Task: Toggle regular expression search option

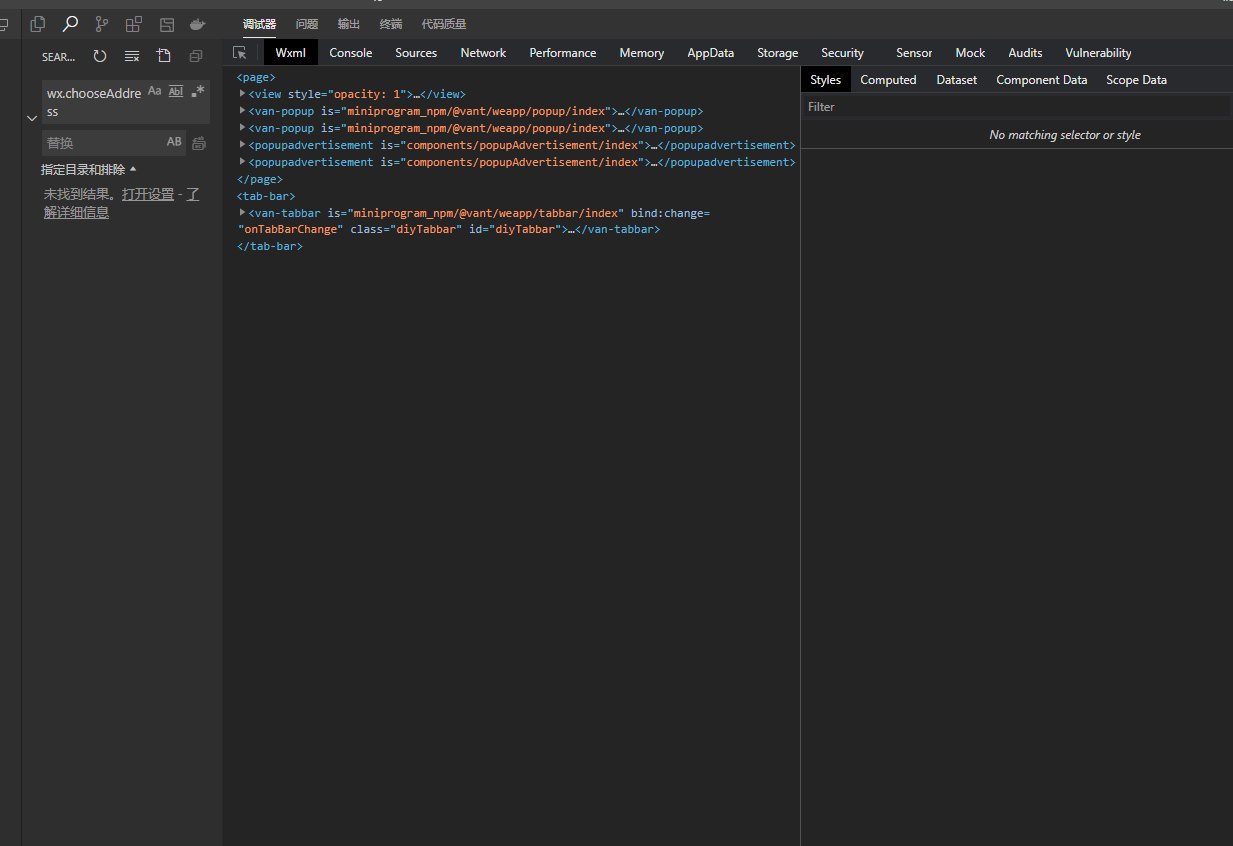Action: click(198, 91)
